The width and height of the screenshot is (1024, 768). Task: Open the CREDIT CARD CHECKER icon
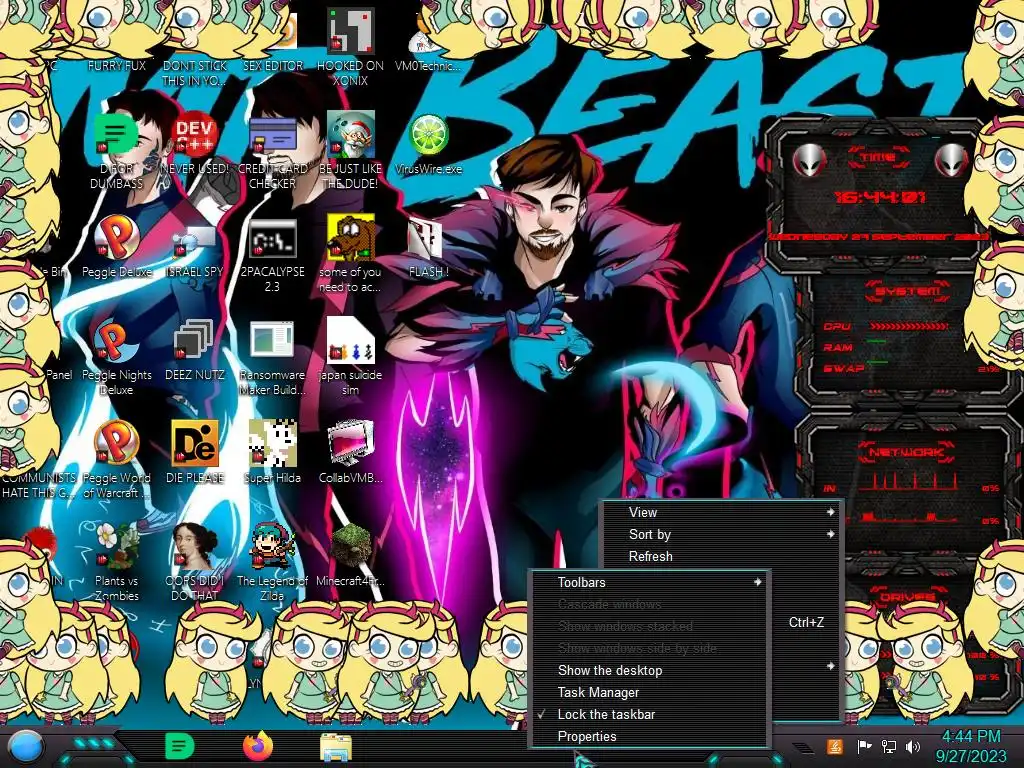point(272,134)
